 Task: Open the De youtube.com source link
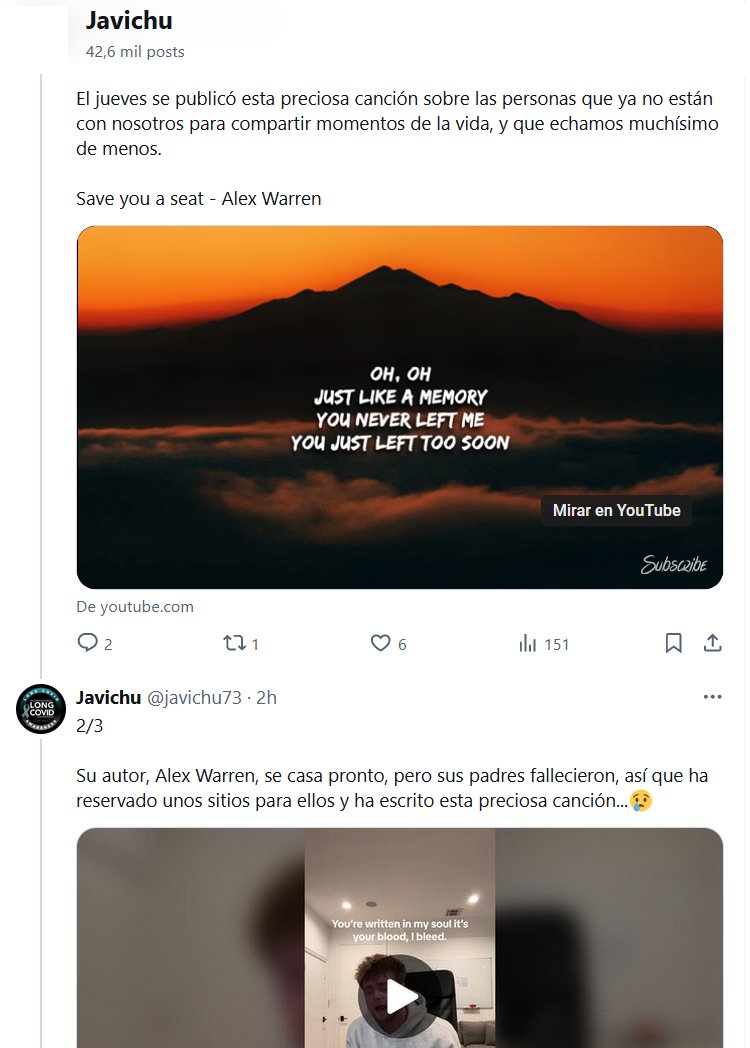[x=135, y=606]
